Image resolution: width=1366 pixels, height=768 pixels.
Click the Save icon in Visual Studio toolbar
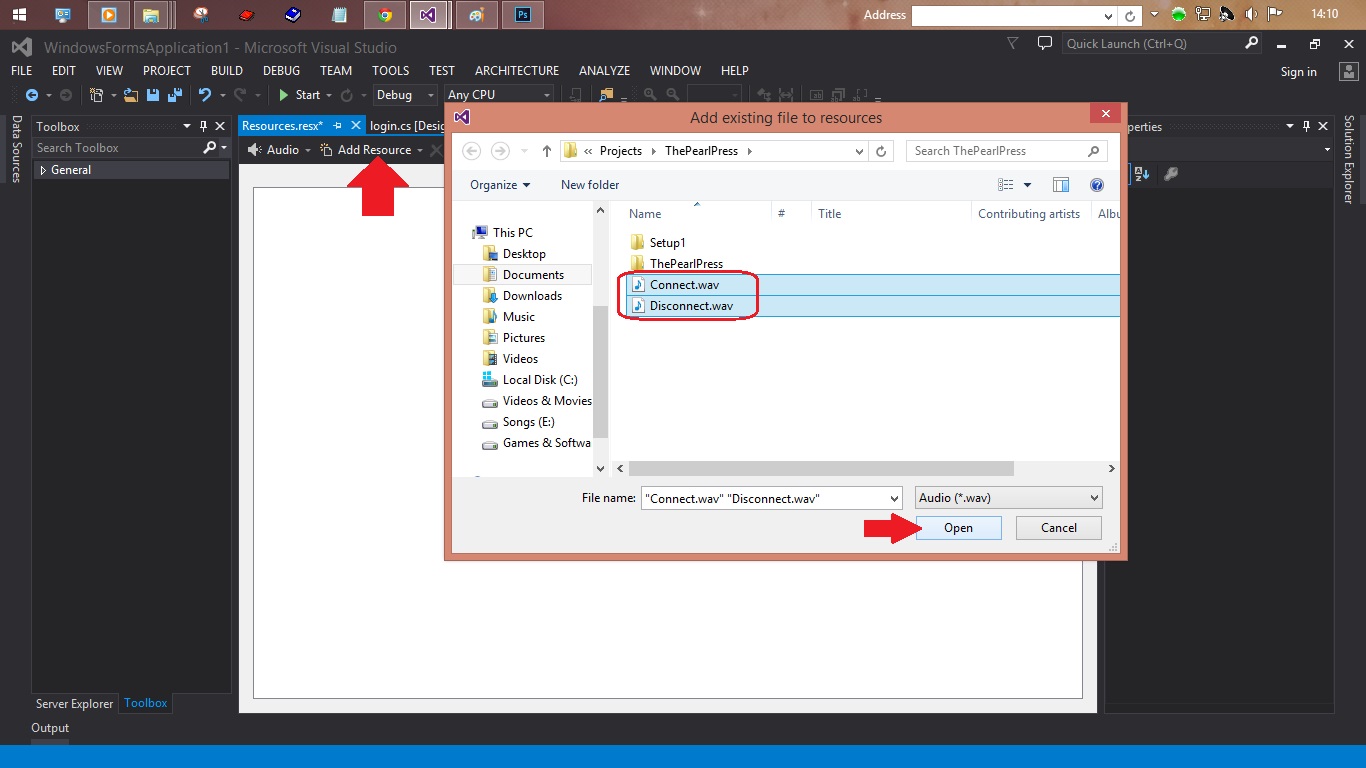153,95
